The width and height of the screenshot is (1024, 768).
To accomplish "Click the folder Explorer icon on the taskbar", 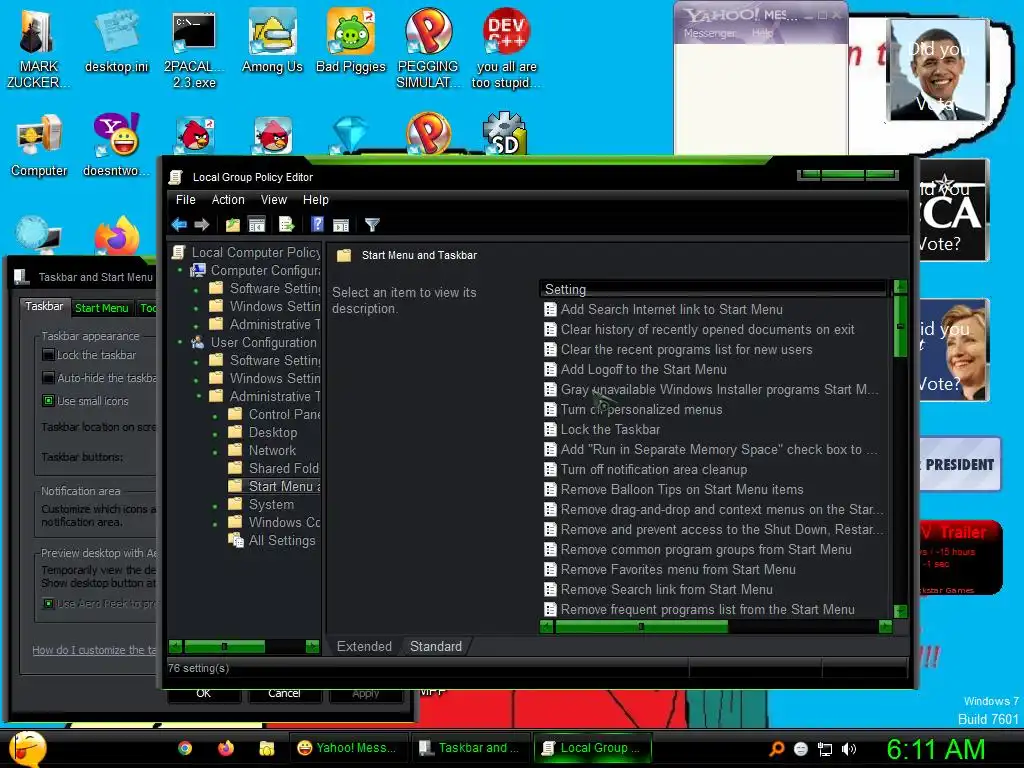I will (x=266, y=748).
